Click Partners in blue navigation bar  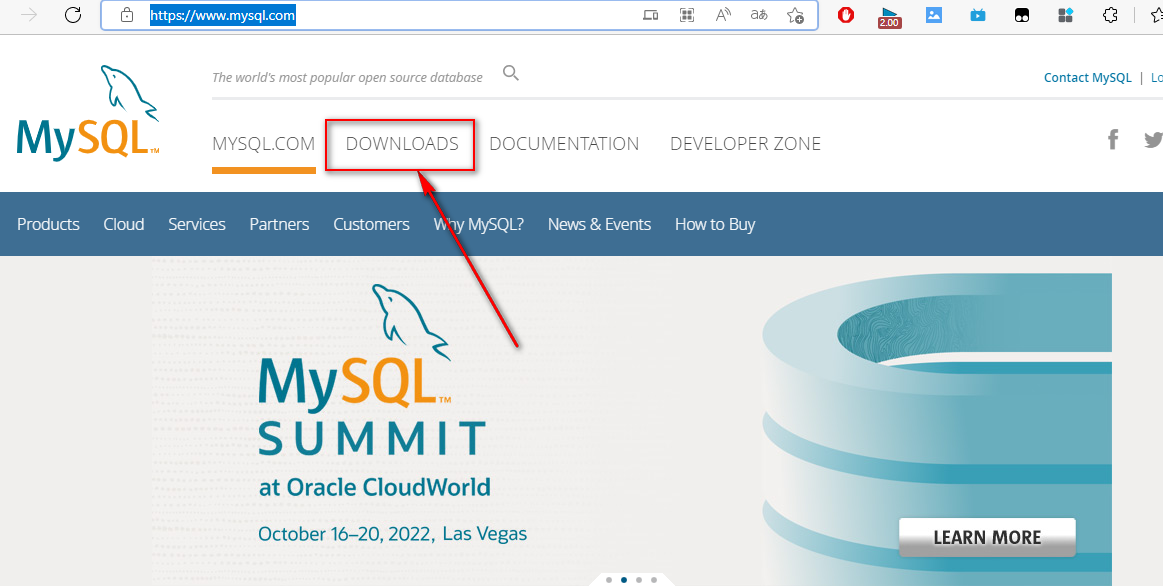pyautogui.click(x=280, y=224)
